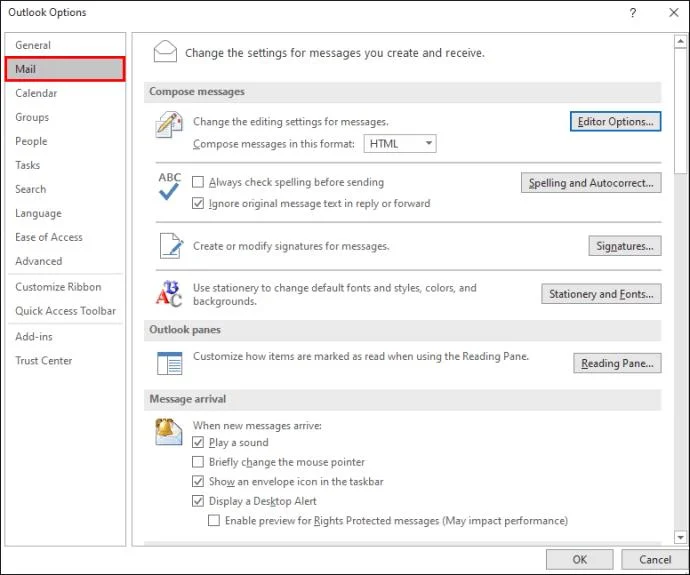Confirm with the OK button

click(x=580, y=559)
